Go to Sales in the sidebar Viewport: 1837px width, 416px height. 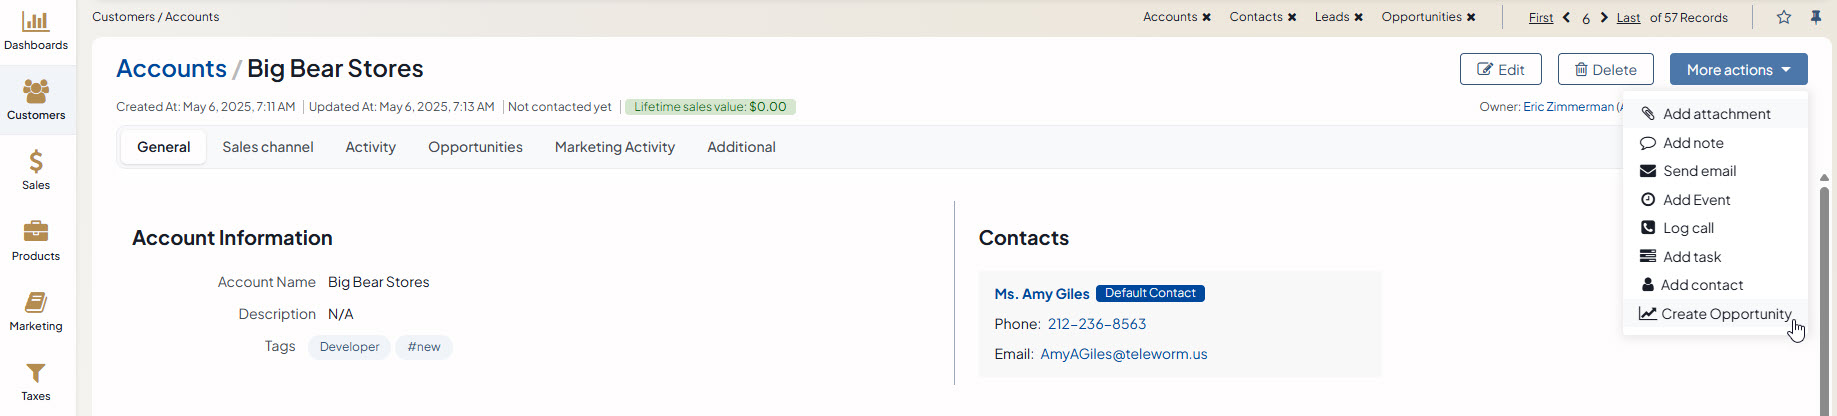36,169
